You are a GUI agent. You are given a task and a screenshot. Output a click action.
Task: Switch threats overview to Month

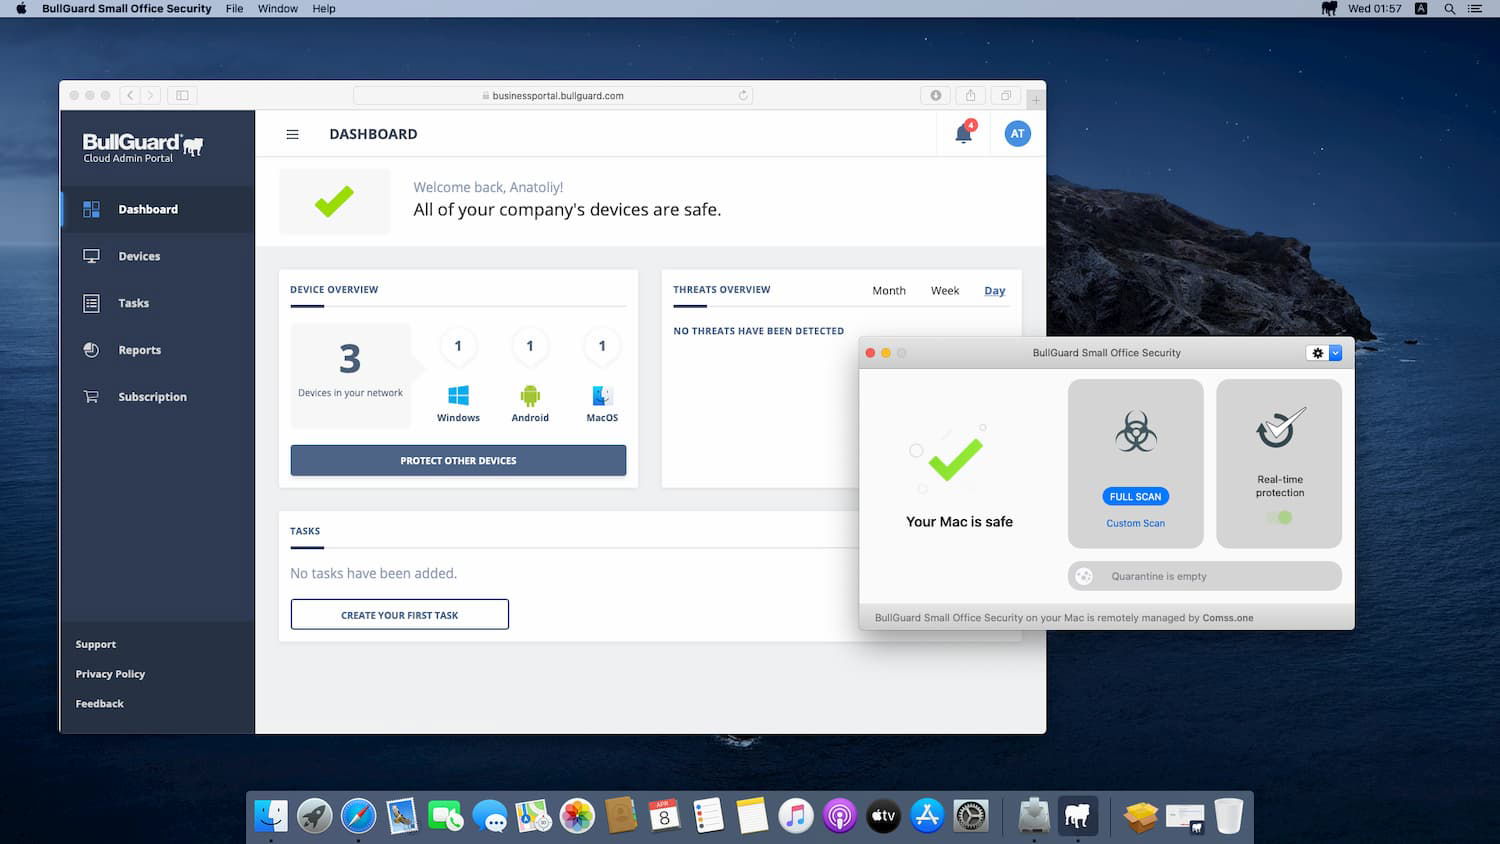click(889, 291)
